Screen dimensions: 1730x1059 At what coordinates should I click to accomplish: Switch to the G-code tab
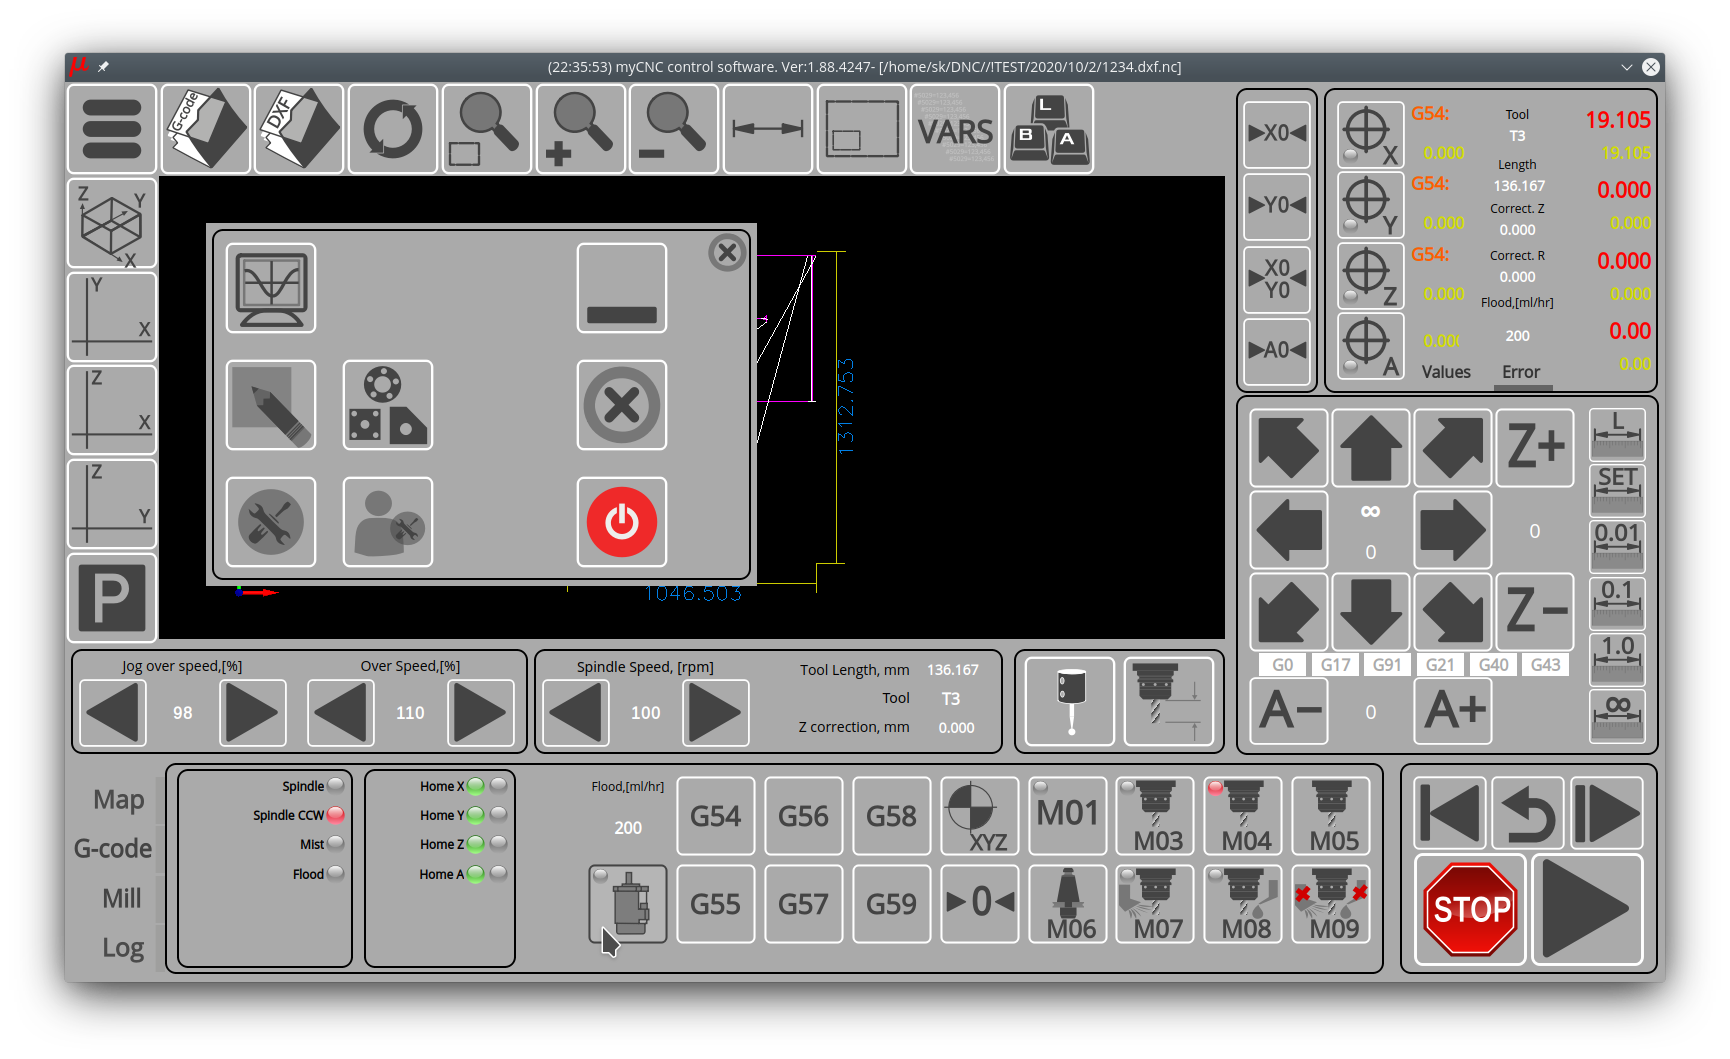113,849
